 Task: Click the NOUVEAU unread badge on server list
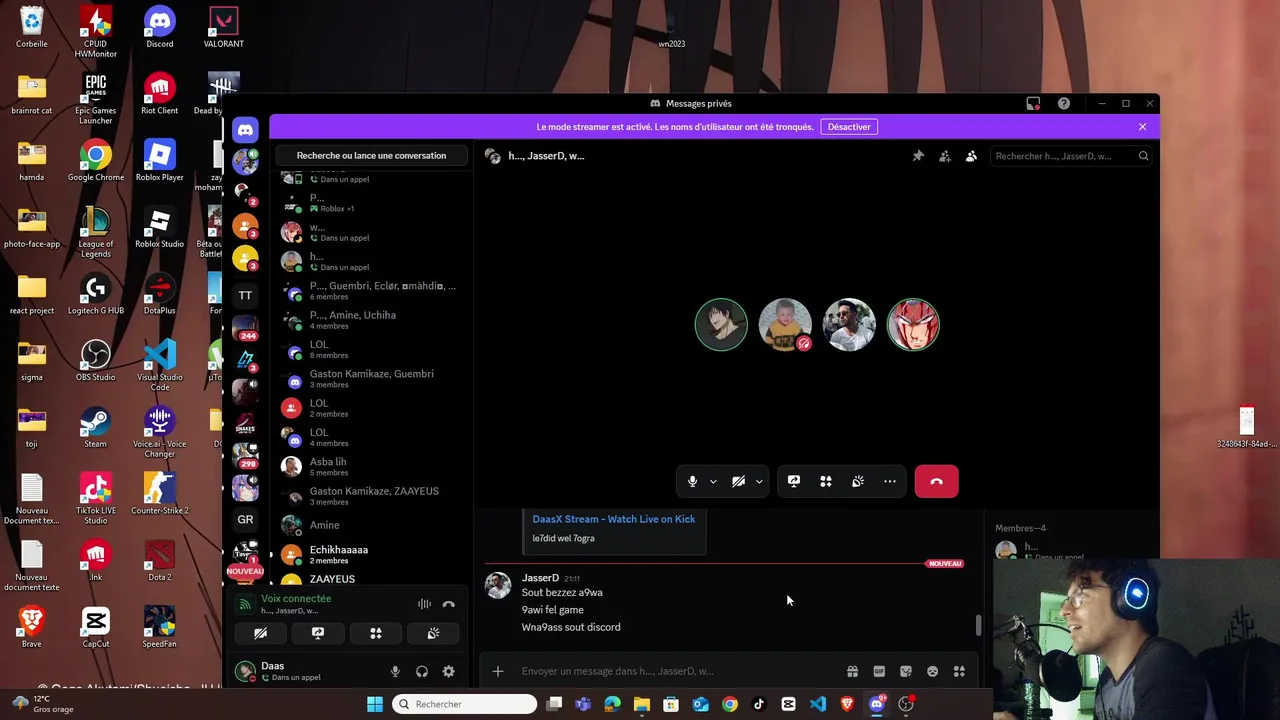click(x=245, y=571)
